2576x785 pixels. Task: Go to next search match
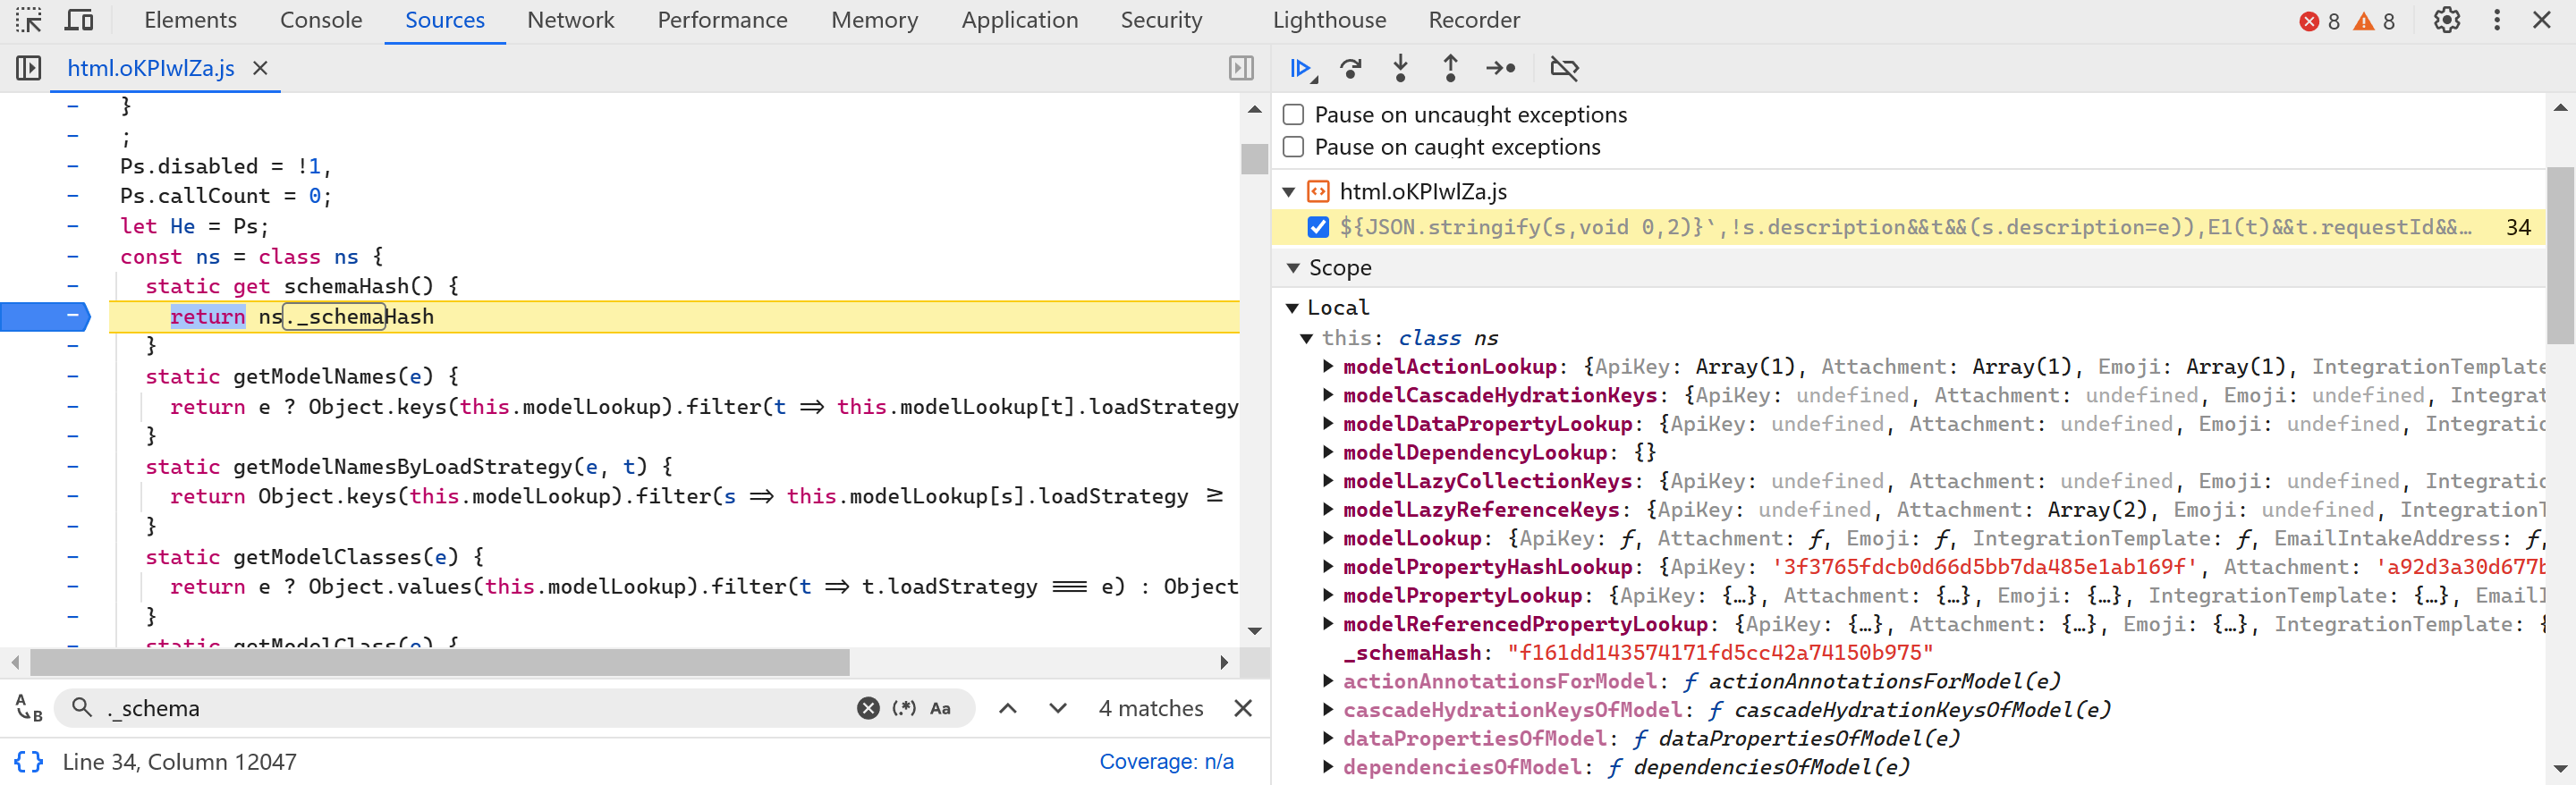[x=1057, y=709]
